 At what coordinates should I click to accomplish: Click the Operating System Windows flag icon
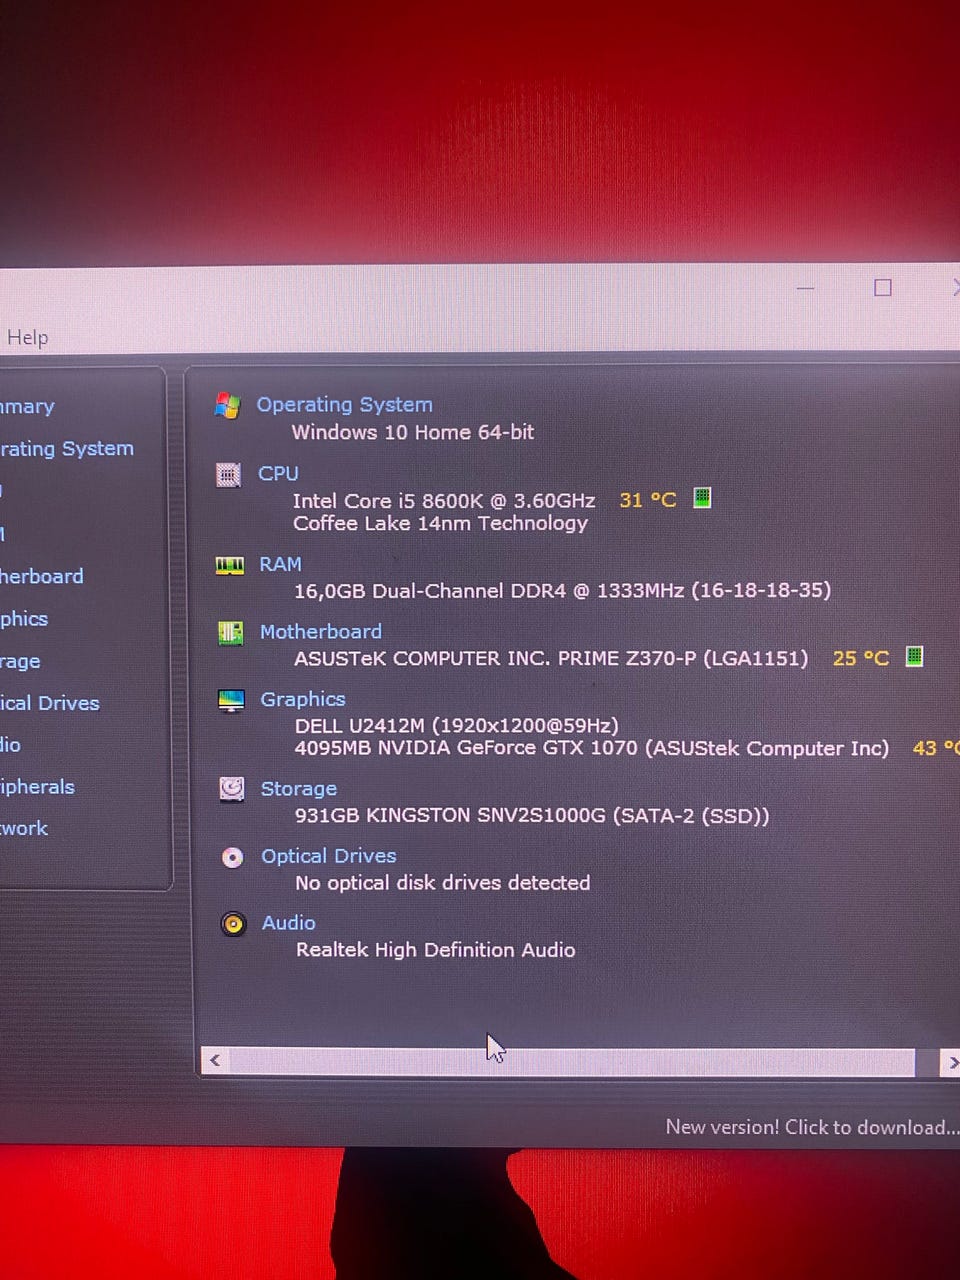click(x=227, y=405)
